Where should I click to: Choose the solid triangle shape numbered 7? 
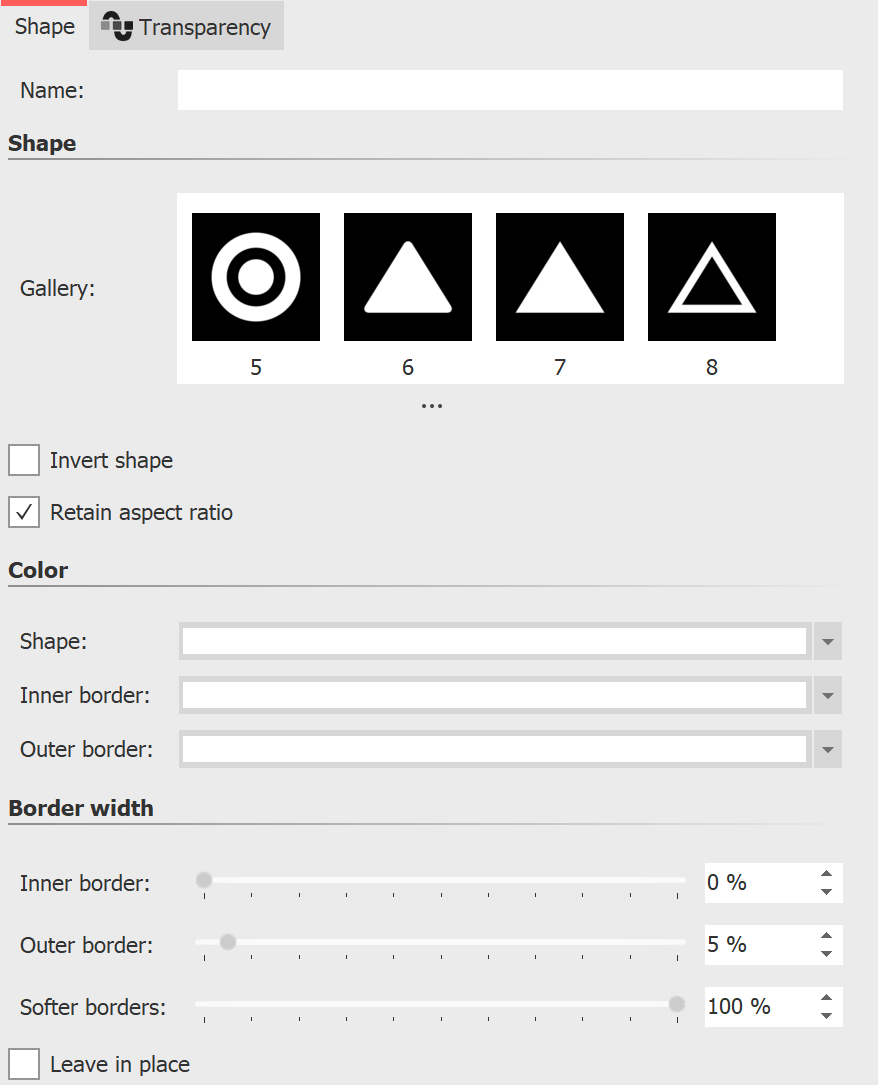click(560, 277)
